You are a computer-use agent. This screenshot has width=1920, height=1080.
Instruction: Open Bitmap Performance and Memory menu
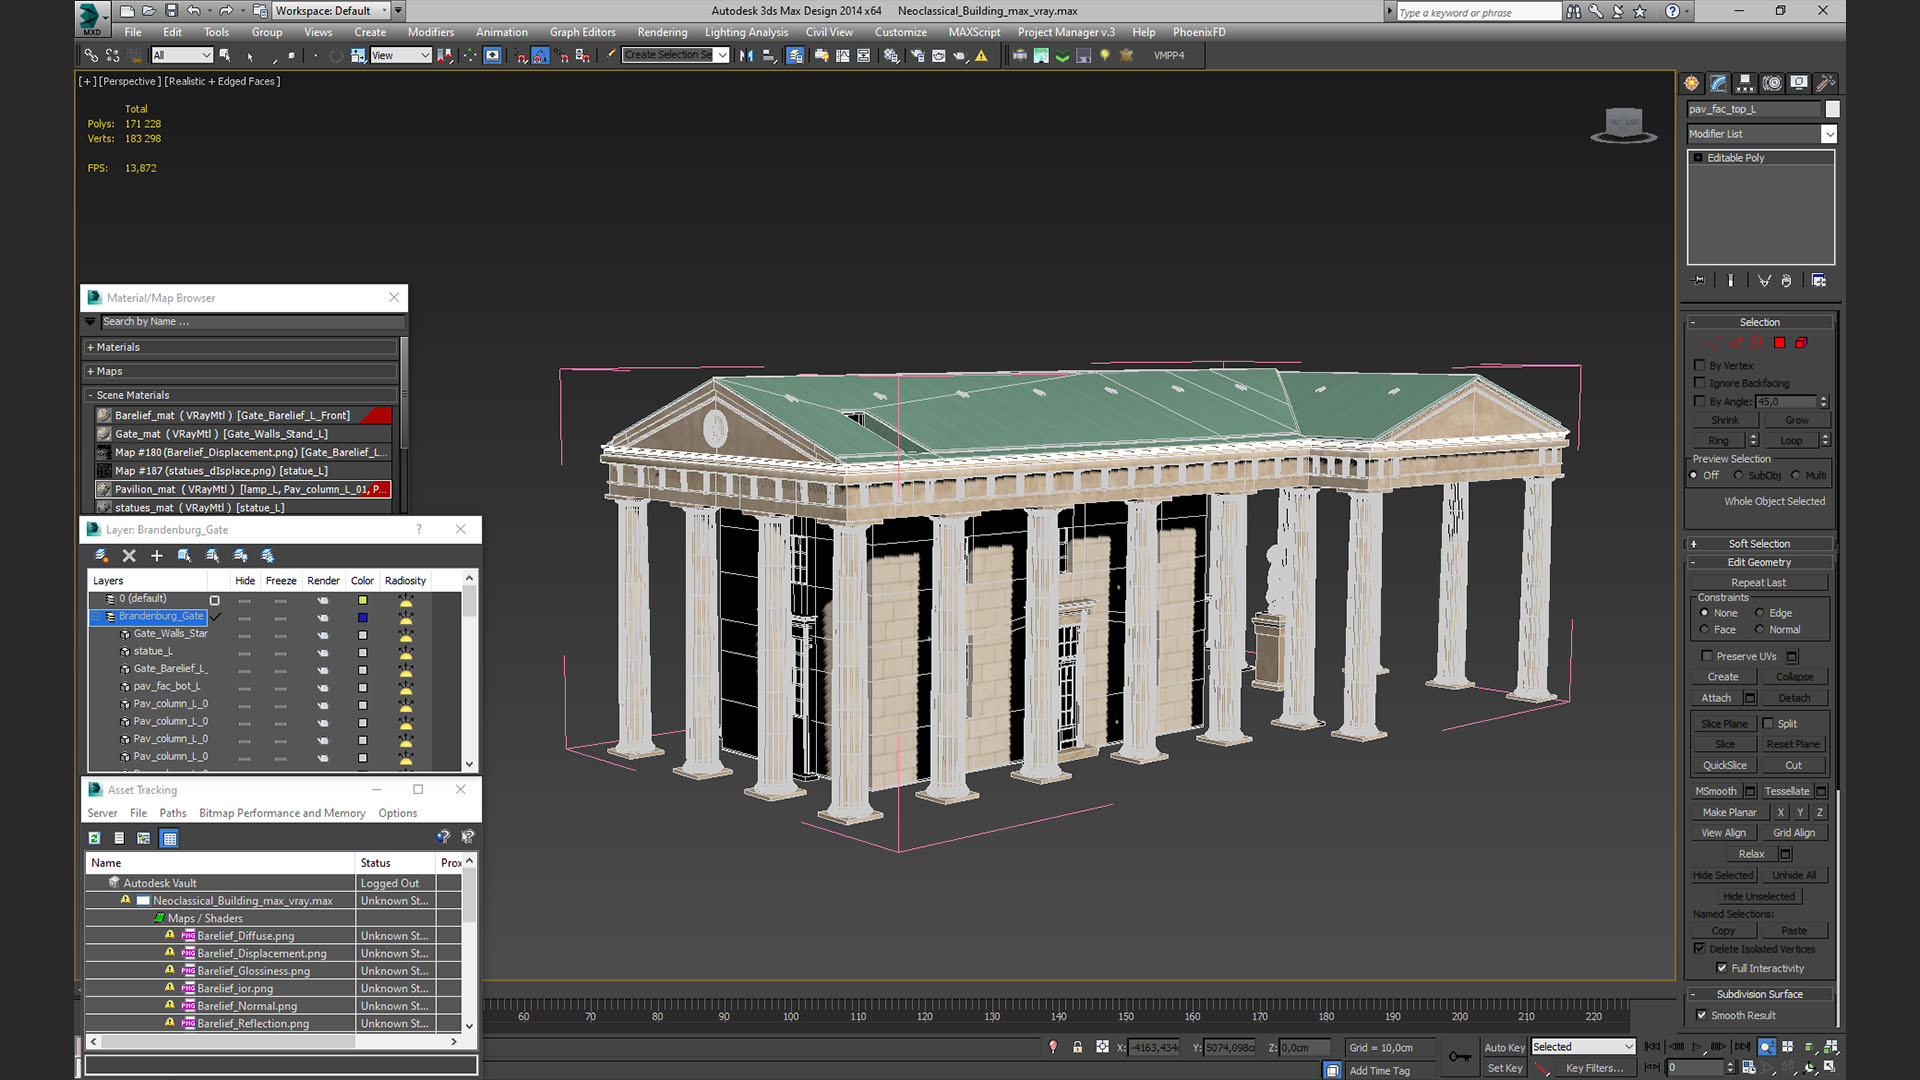coord(282,813)
